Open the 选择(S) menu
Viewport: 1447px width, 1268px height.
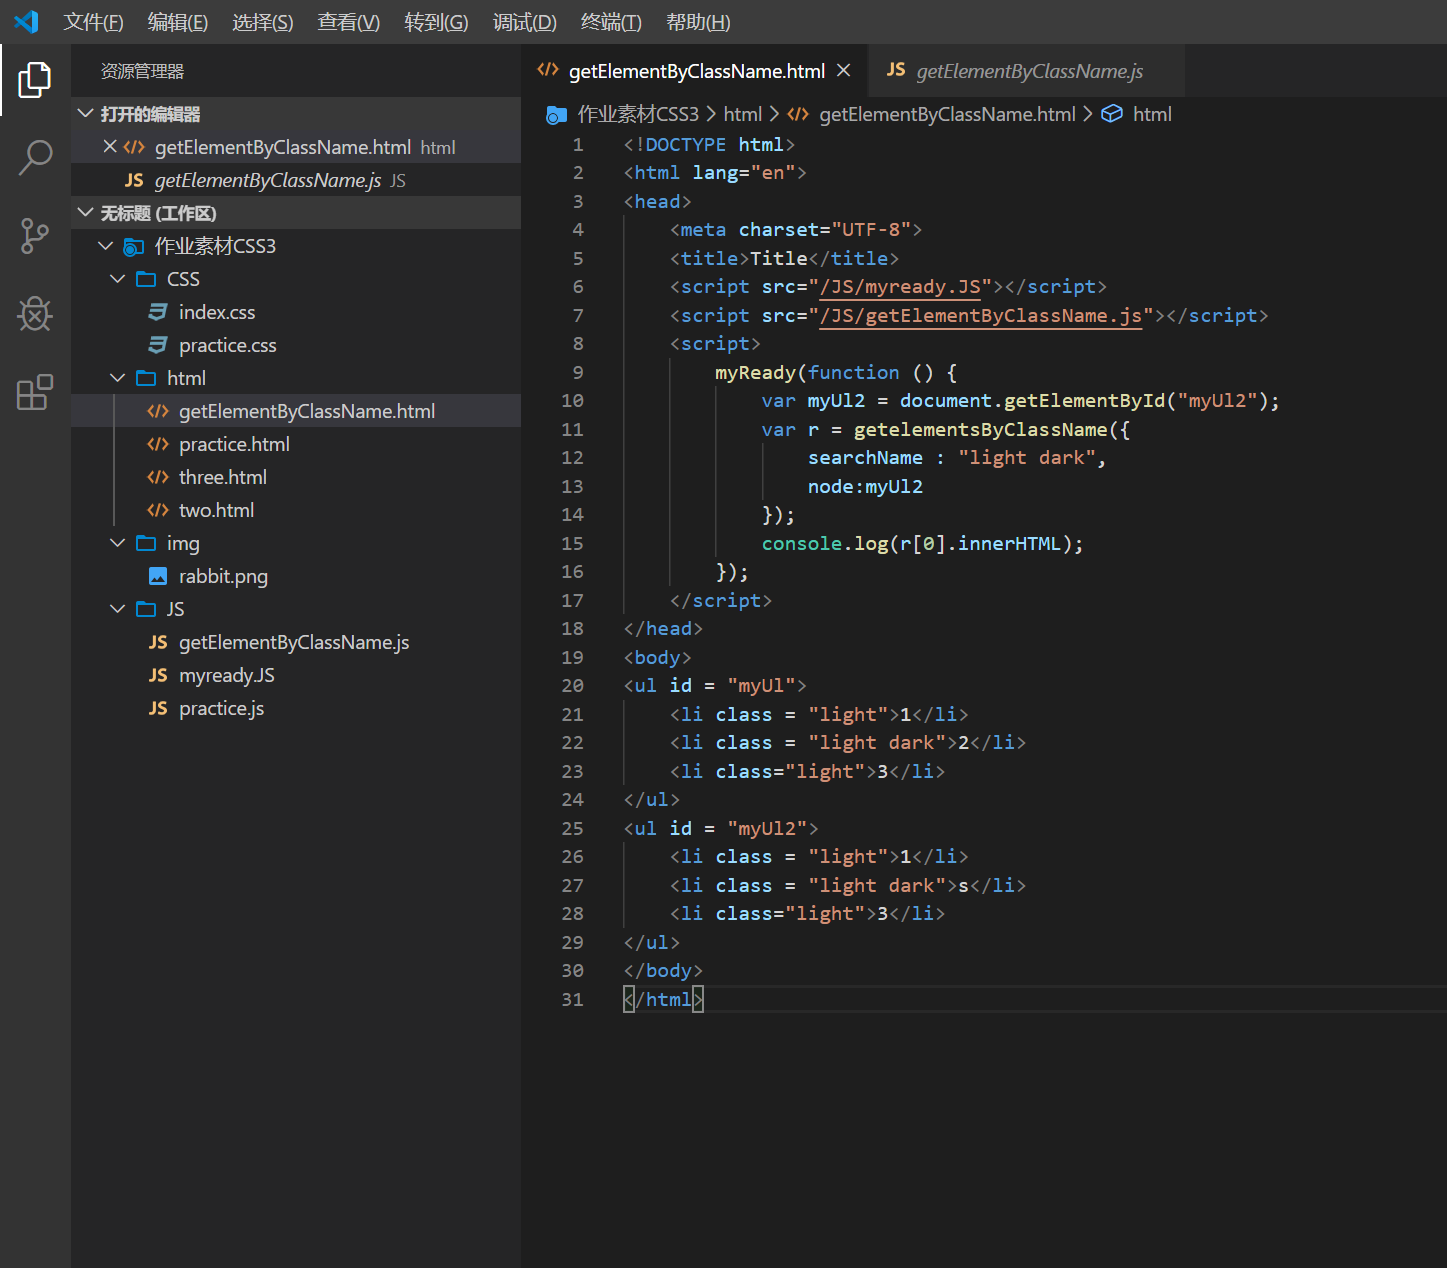[263, 22]
